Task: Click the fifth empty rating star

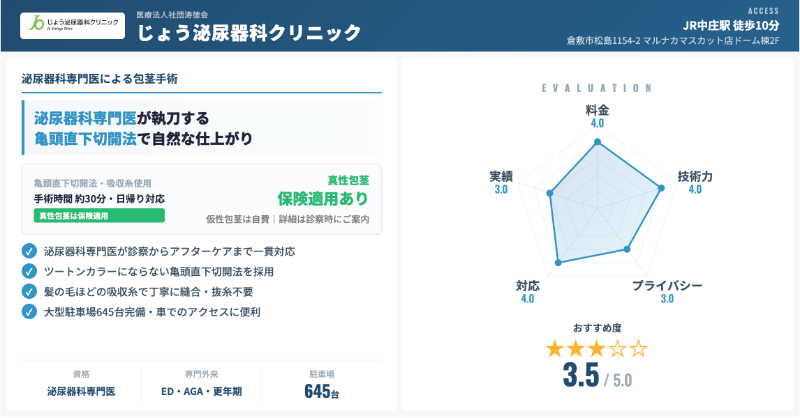Action: [639, 348]
